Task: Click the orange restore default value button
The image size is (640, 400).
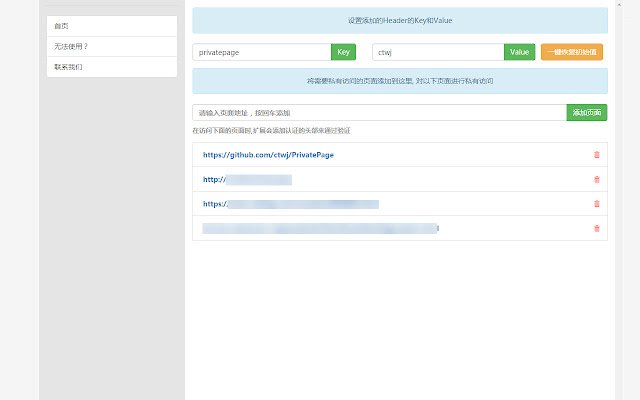Action: tap(572, 52)
